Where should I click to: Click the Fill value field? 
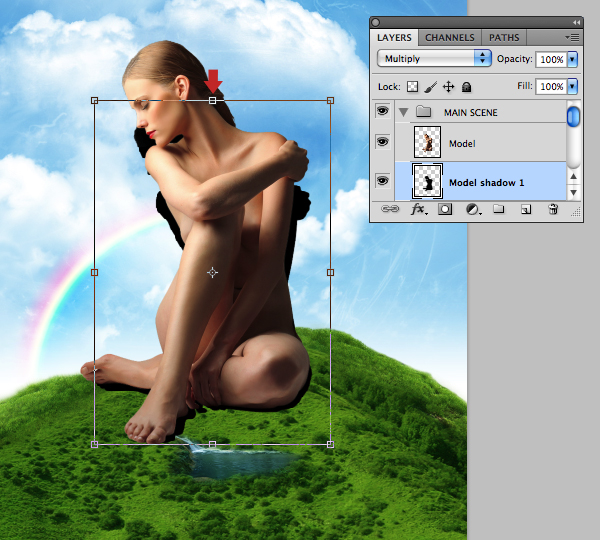tap(551, 86)
